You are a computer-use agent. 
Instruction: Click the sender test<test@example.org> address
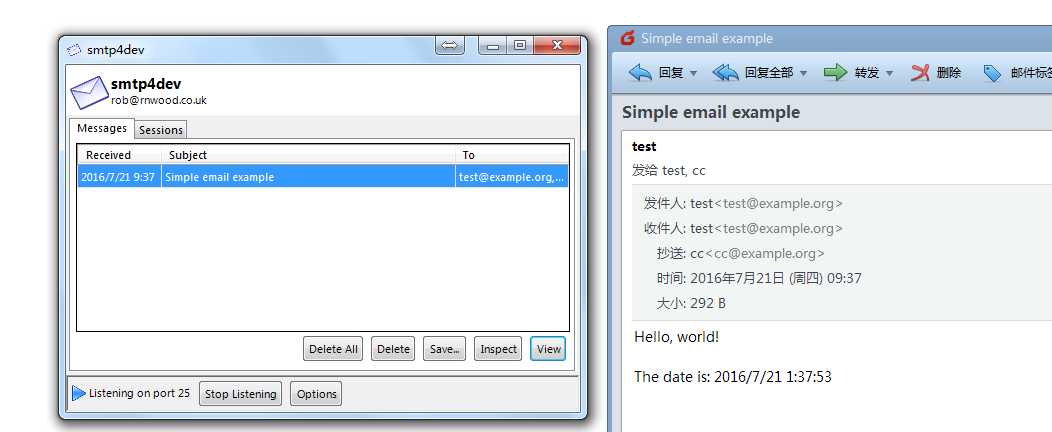pyautogui.click(x=766, y=203)
